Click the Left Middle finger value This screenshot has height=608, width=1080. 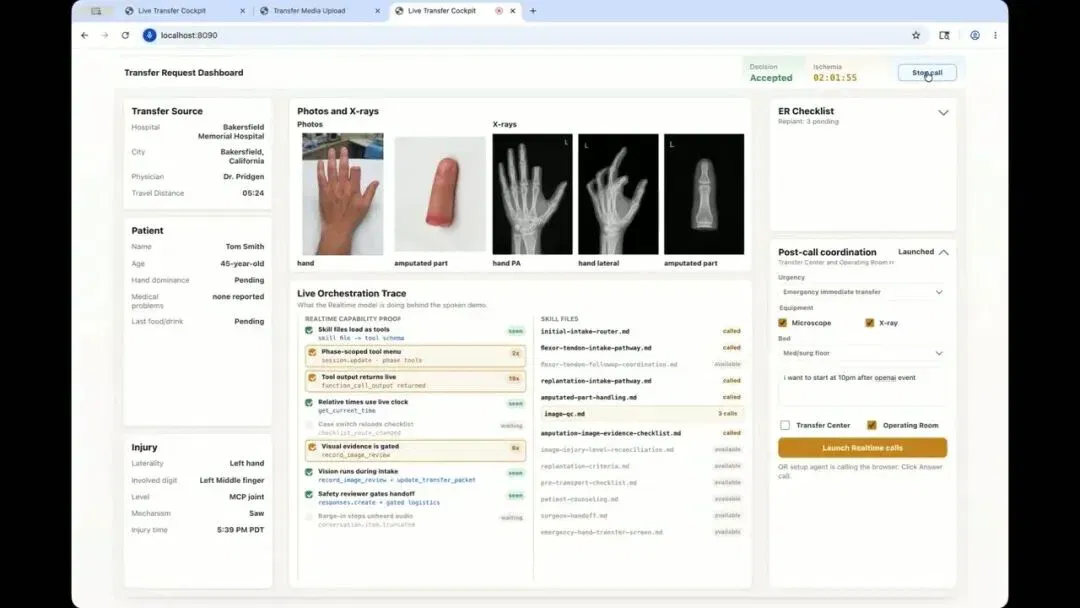tap(232, 481)
